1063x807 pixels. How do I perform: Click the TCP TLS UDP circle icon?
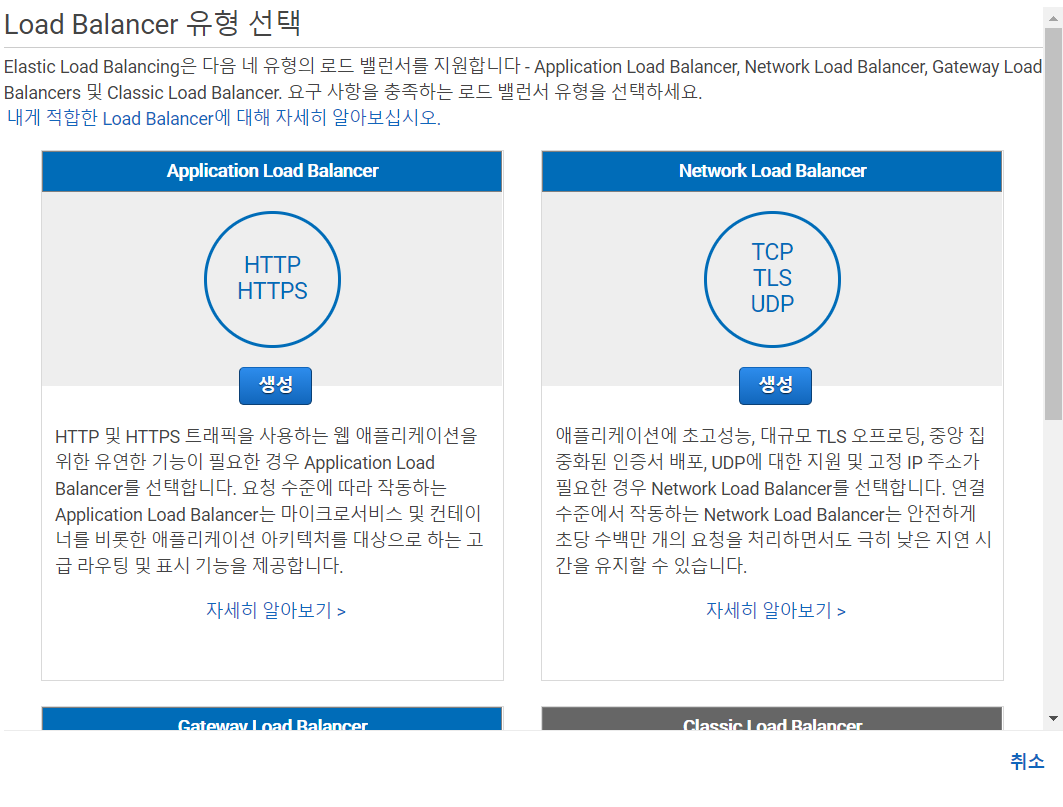point(772,279)
